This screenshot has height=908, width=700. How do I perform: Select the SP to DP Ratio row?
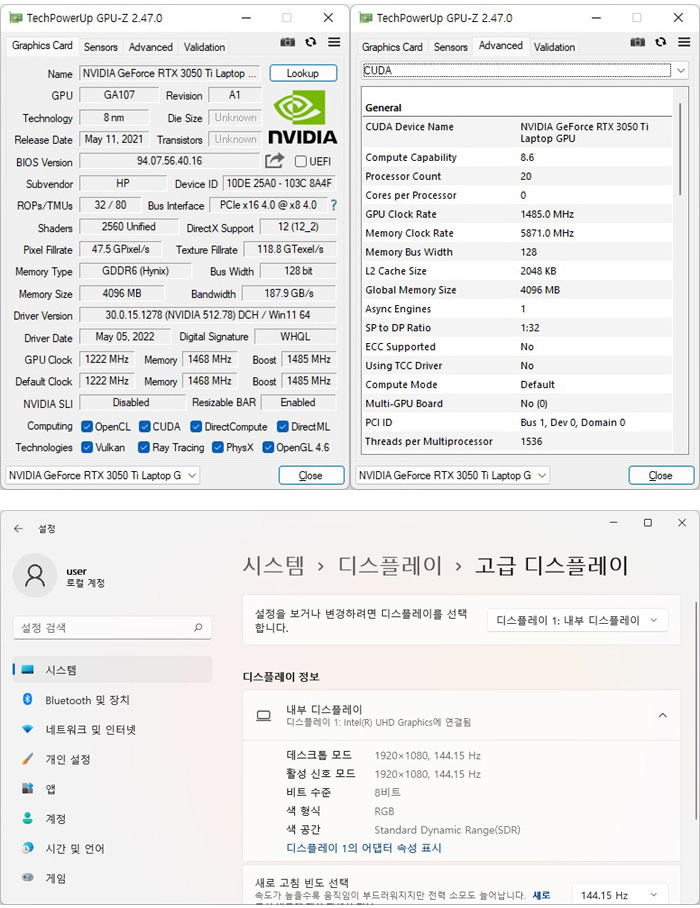pos(518,328)
